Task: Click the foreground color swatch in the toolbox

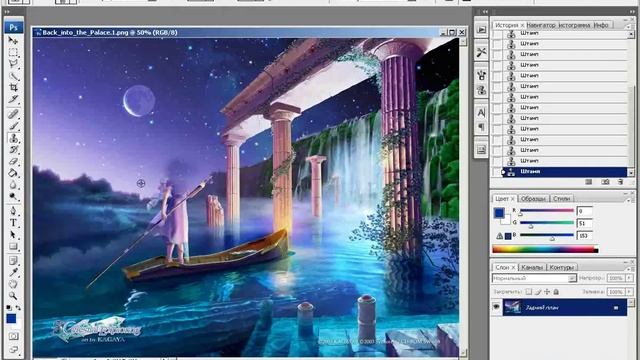Action: point(11,318)
